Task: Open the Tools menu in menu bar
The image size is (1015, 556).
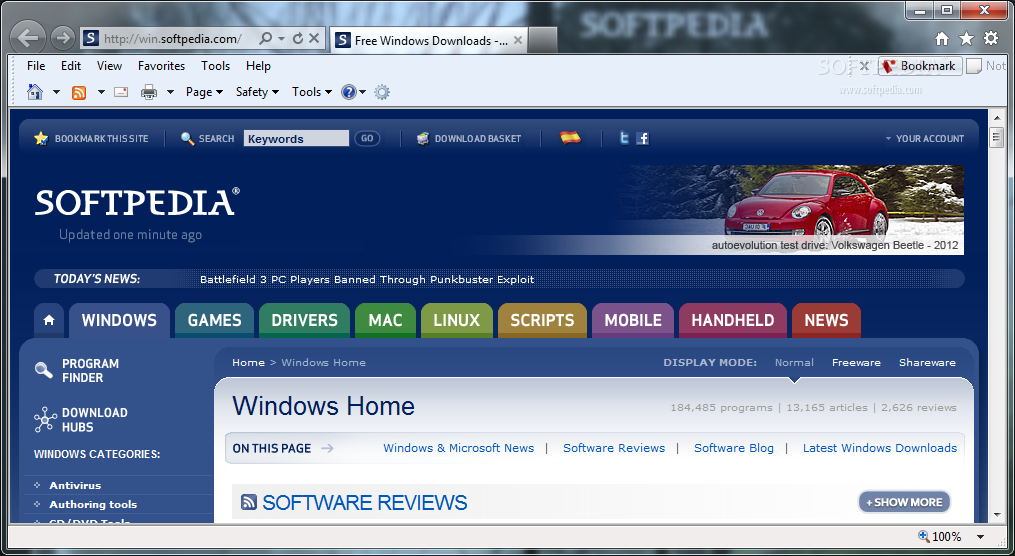Action: coord(216,66)
